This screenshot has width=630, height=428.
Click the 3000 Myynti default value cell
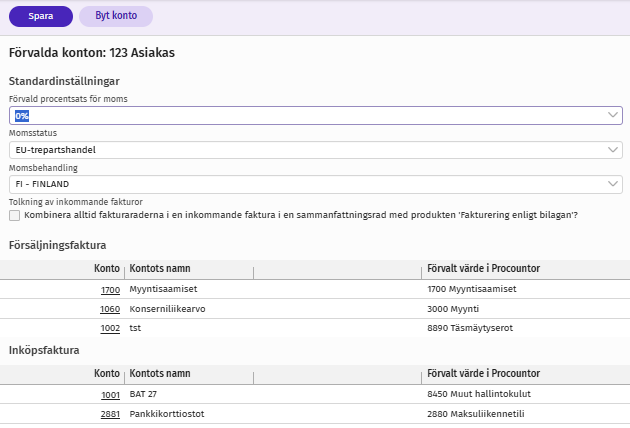(x=453, y=309)
